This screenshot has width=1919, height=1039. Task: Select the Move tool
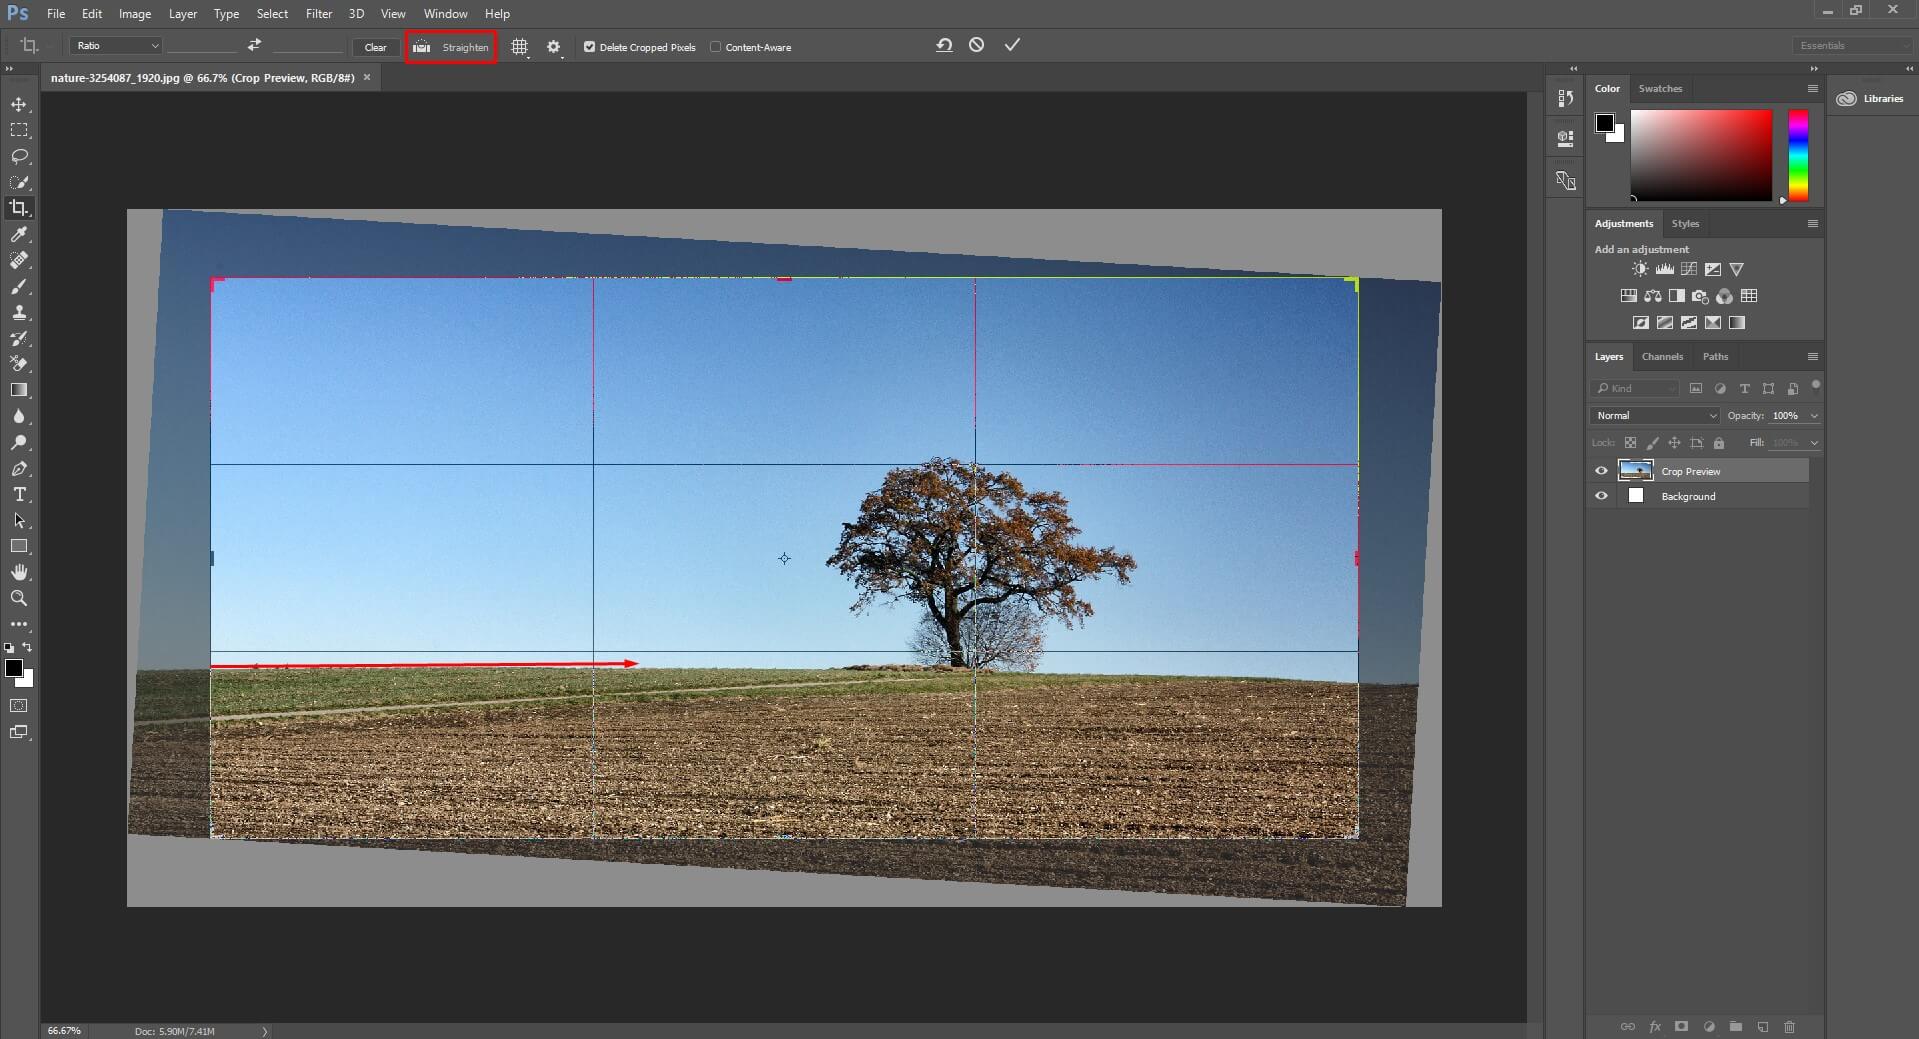(x=19, y=103)
